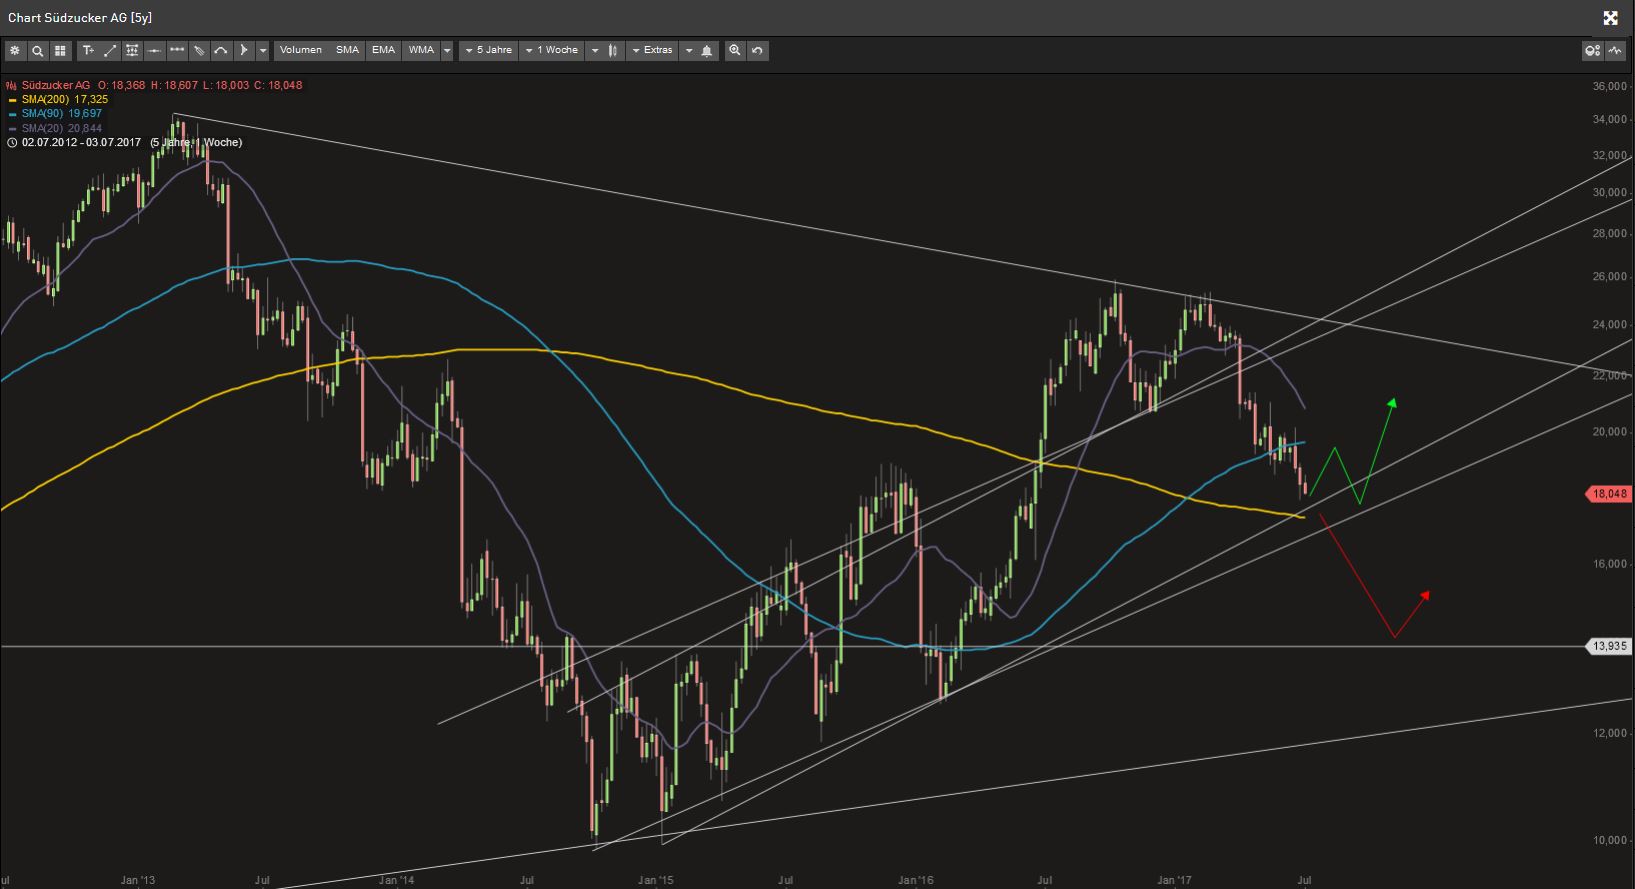Click the SMA(90) blue color swatch
The height and width of the screenshot is (889, 1635).
[x=12, y=114]
